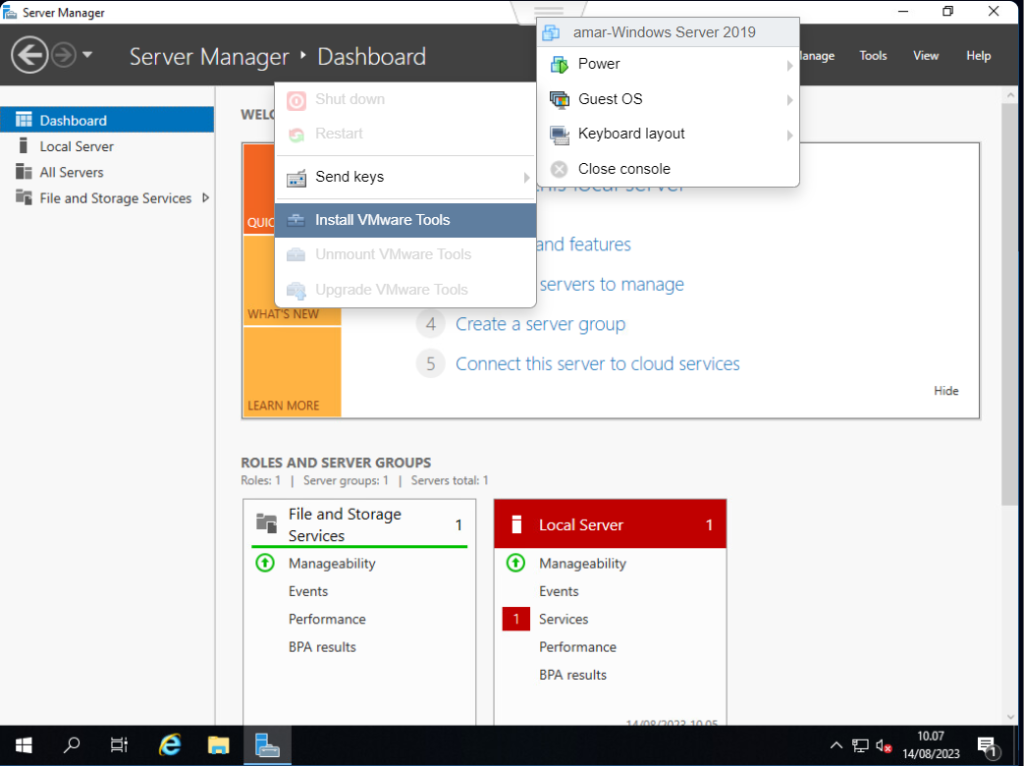The height and width of the screenshot is (766, 1024).
Task: Open File Explorer from taskbar
Action: pos(218,745)
